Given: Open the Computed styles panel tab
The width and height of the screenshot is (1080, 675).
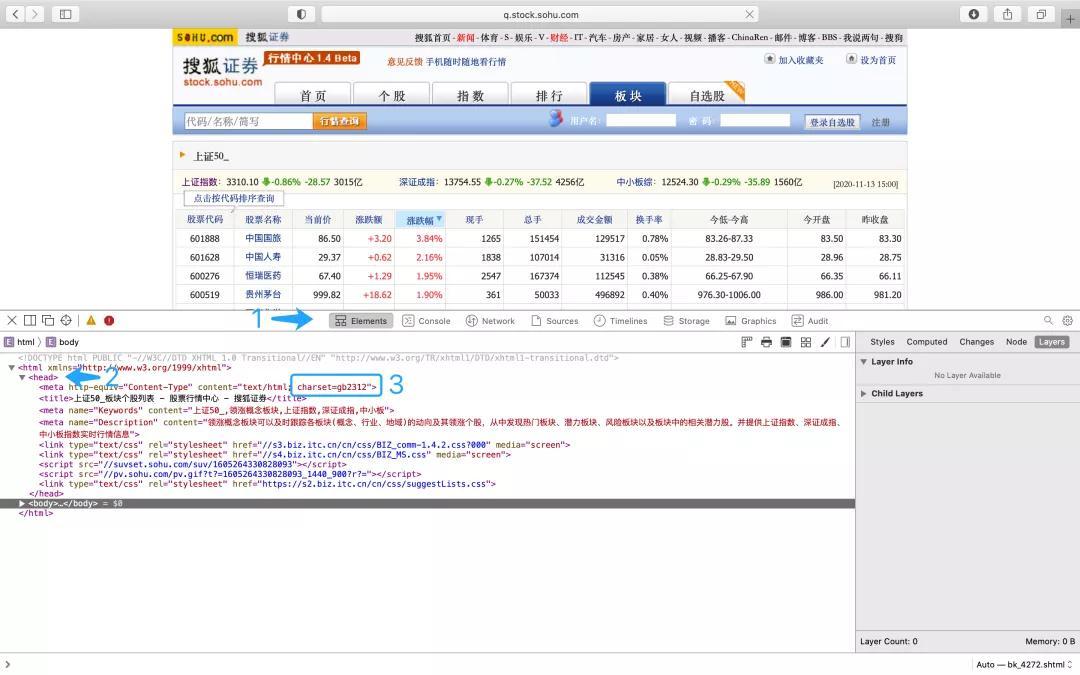Looking at the screenshot, I should point(927,341).
